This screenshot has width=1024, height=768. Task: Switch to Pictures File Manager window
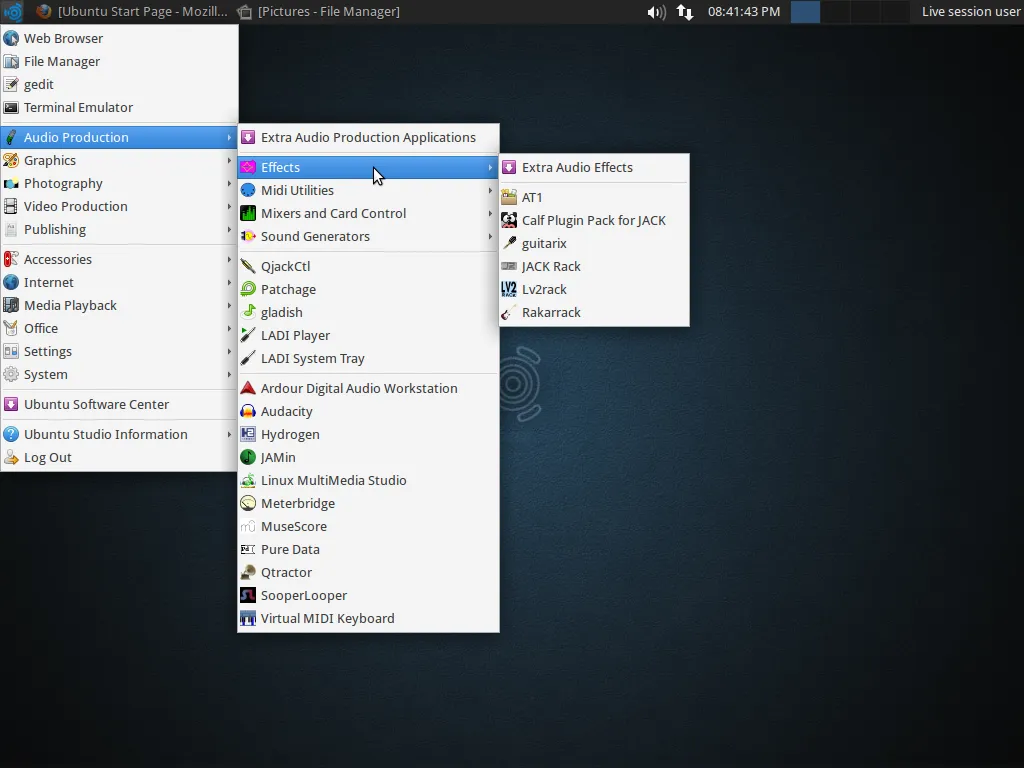[319, 11]
